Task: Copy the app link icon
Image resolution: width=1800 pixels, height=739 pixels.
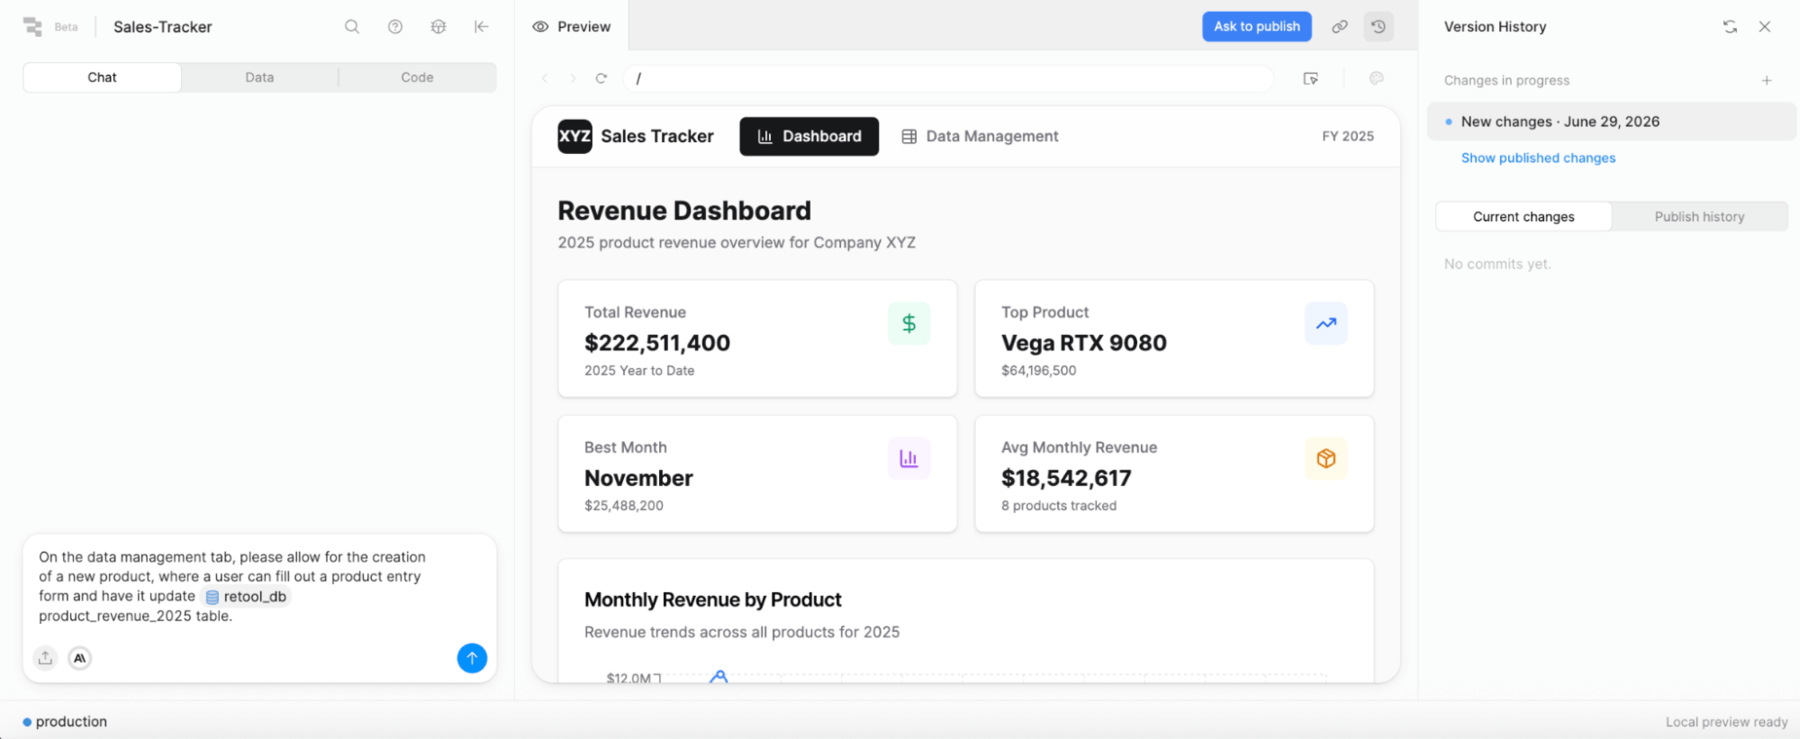Action: (1339, 27)
